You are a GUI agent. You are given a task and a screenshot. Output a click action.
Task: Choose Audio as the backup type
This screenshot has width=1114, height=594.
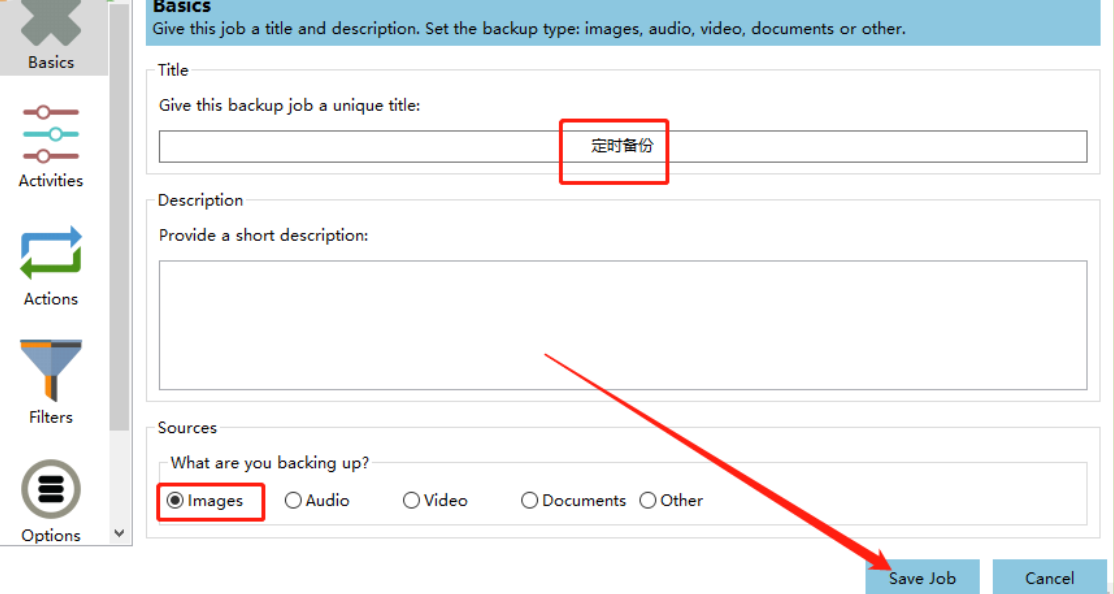293,501
